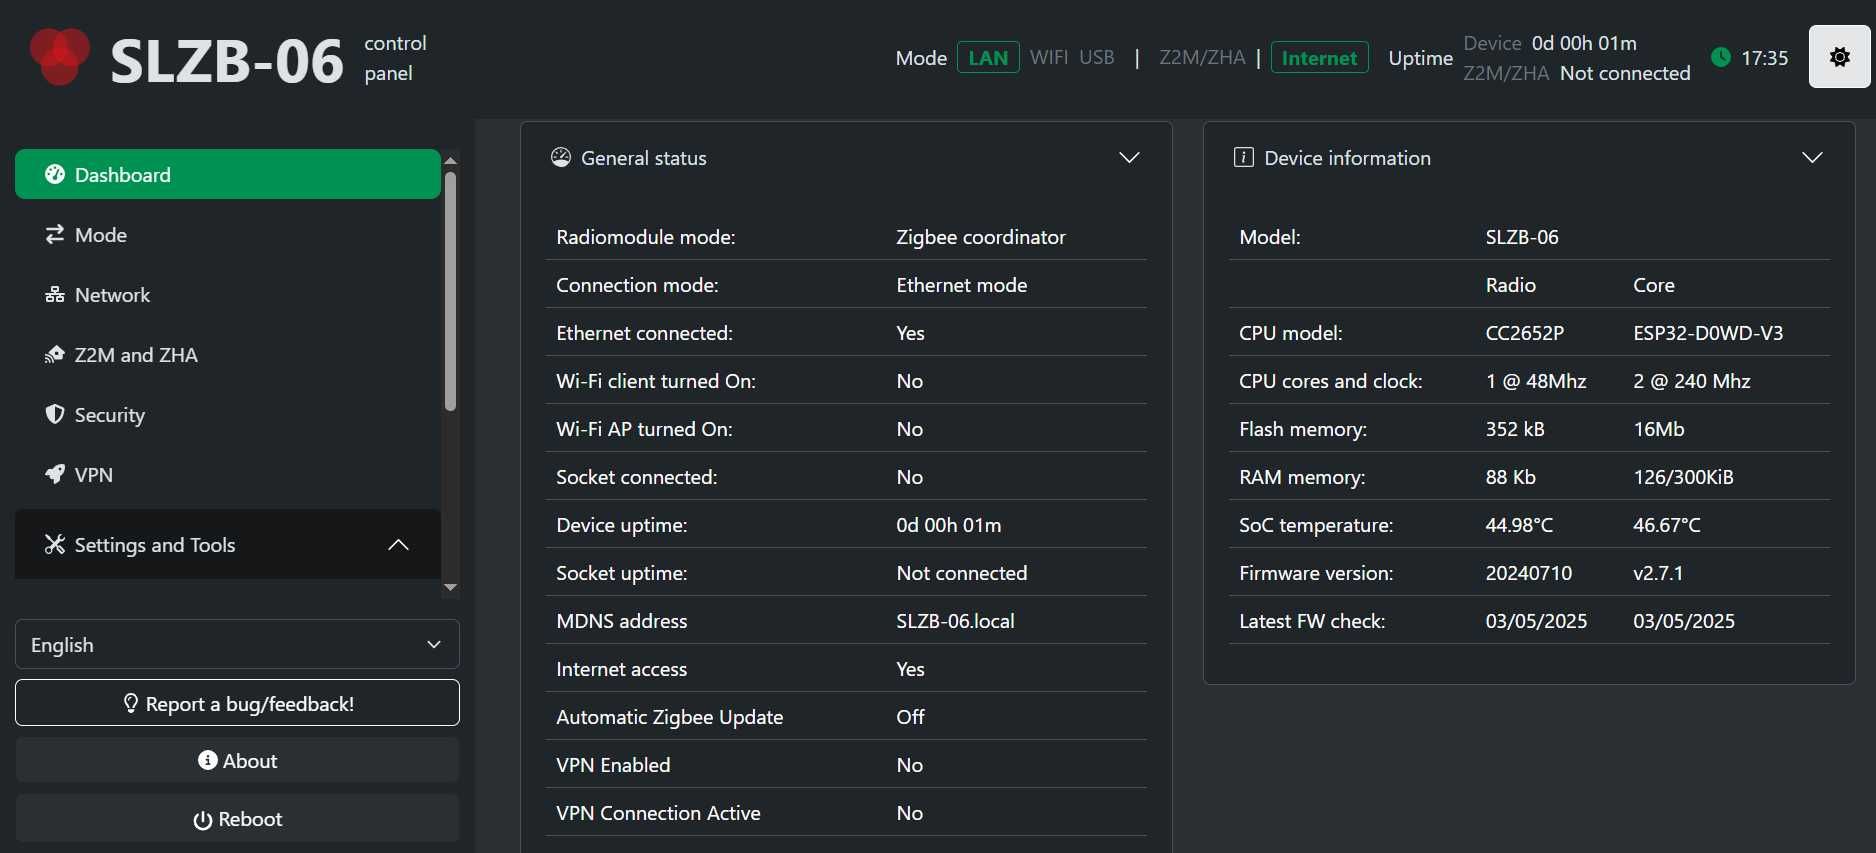Click the Socket uptime Not connected value
The width and height of the screenshot is (1876, 853).
pos(961,573)
